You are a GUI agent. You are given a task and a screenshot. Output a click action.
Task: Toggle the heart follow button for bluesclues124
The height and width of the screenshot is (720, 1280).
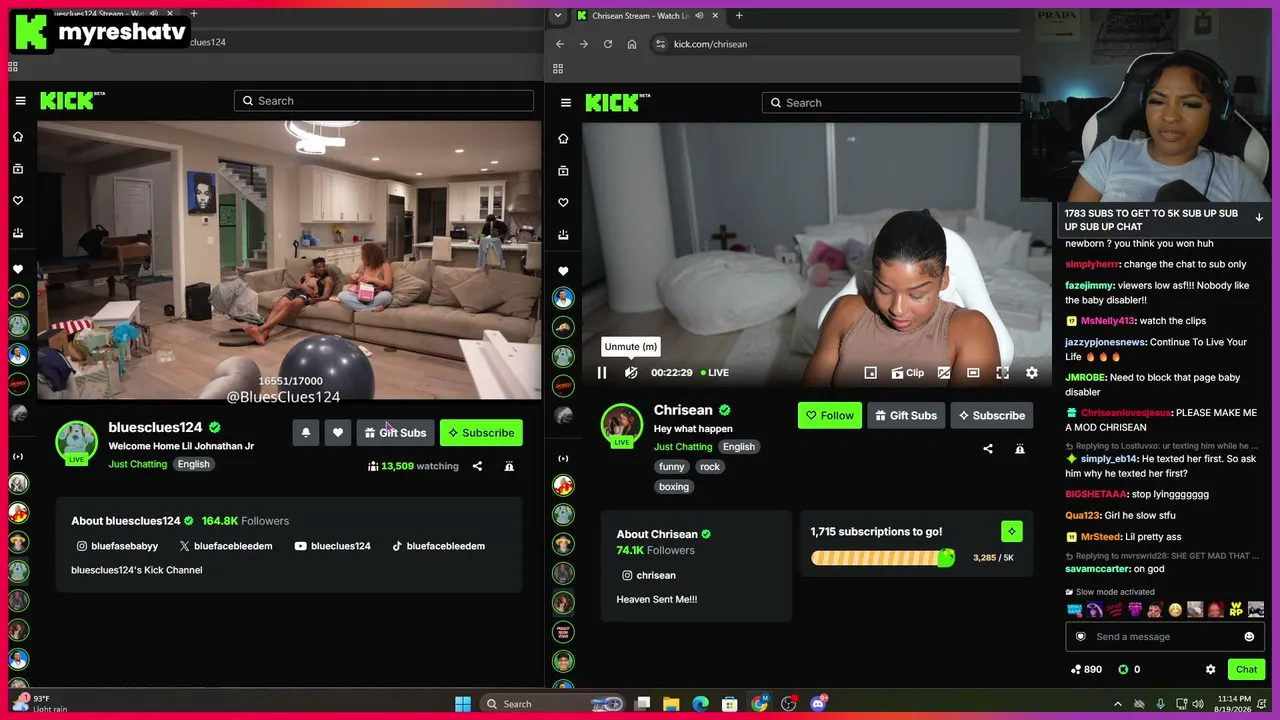[338, 433]
